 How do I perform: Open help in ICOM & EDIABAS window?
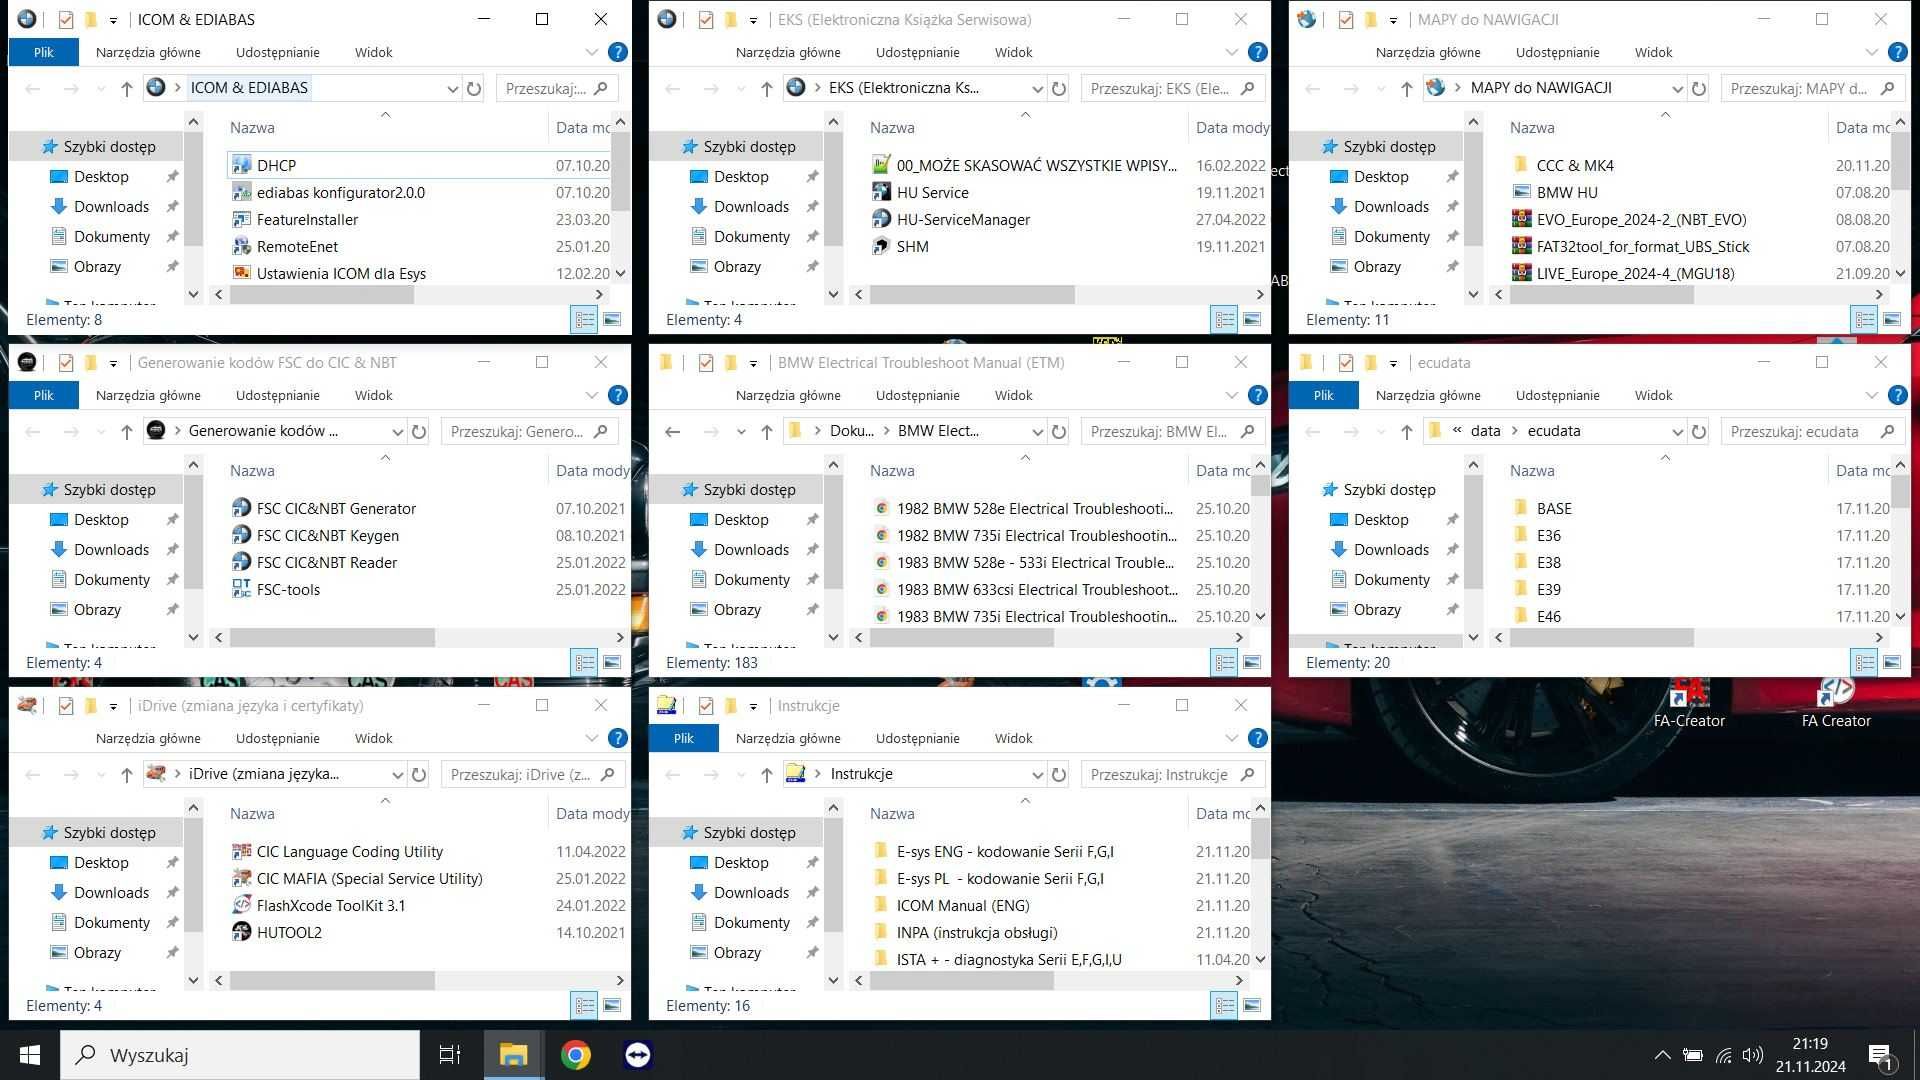(618, 52)
